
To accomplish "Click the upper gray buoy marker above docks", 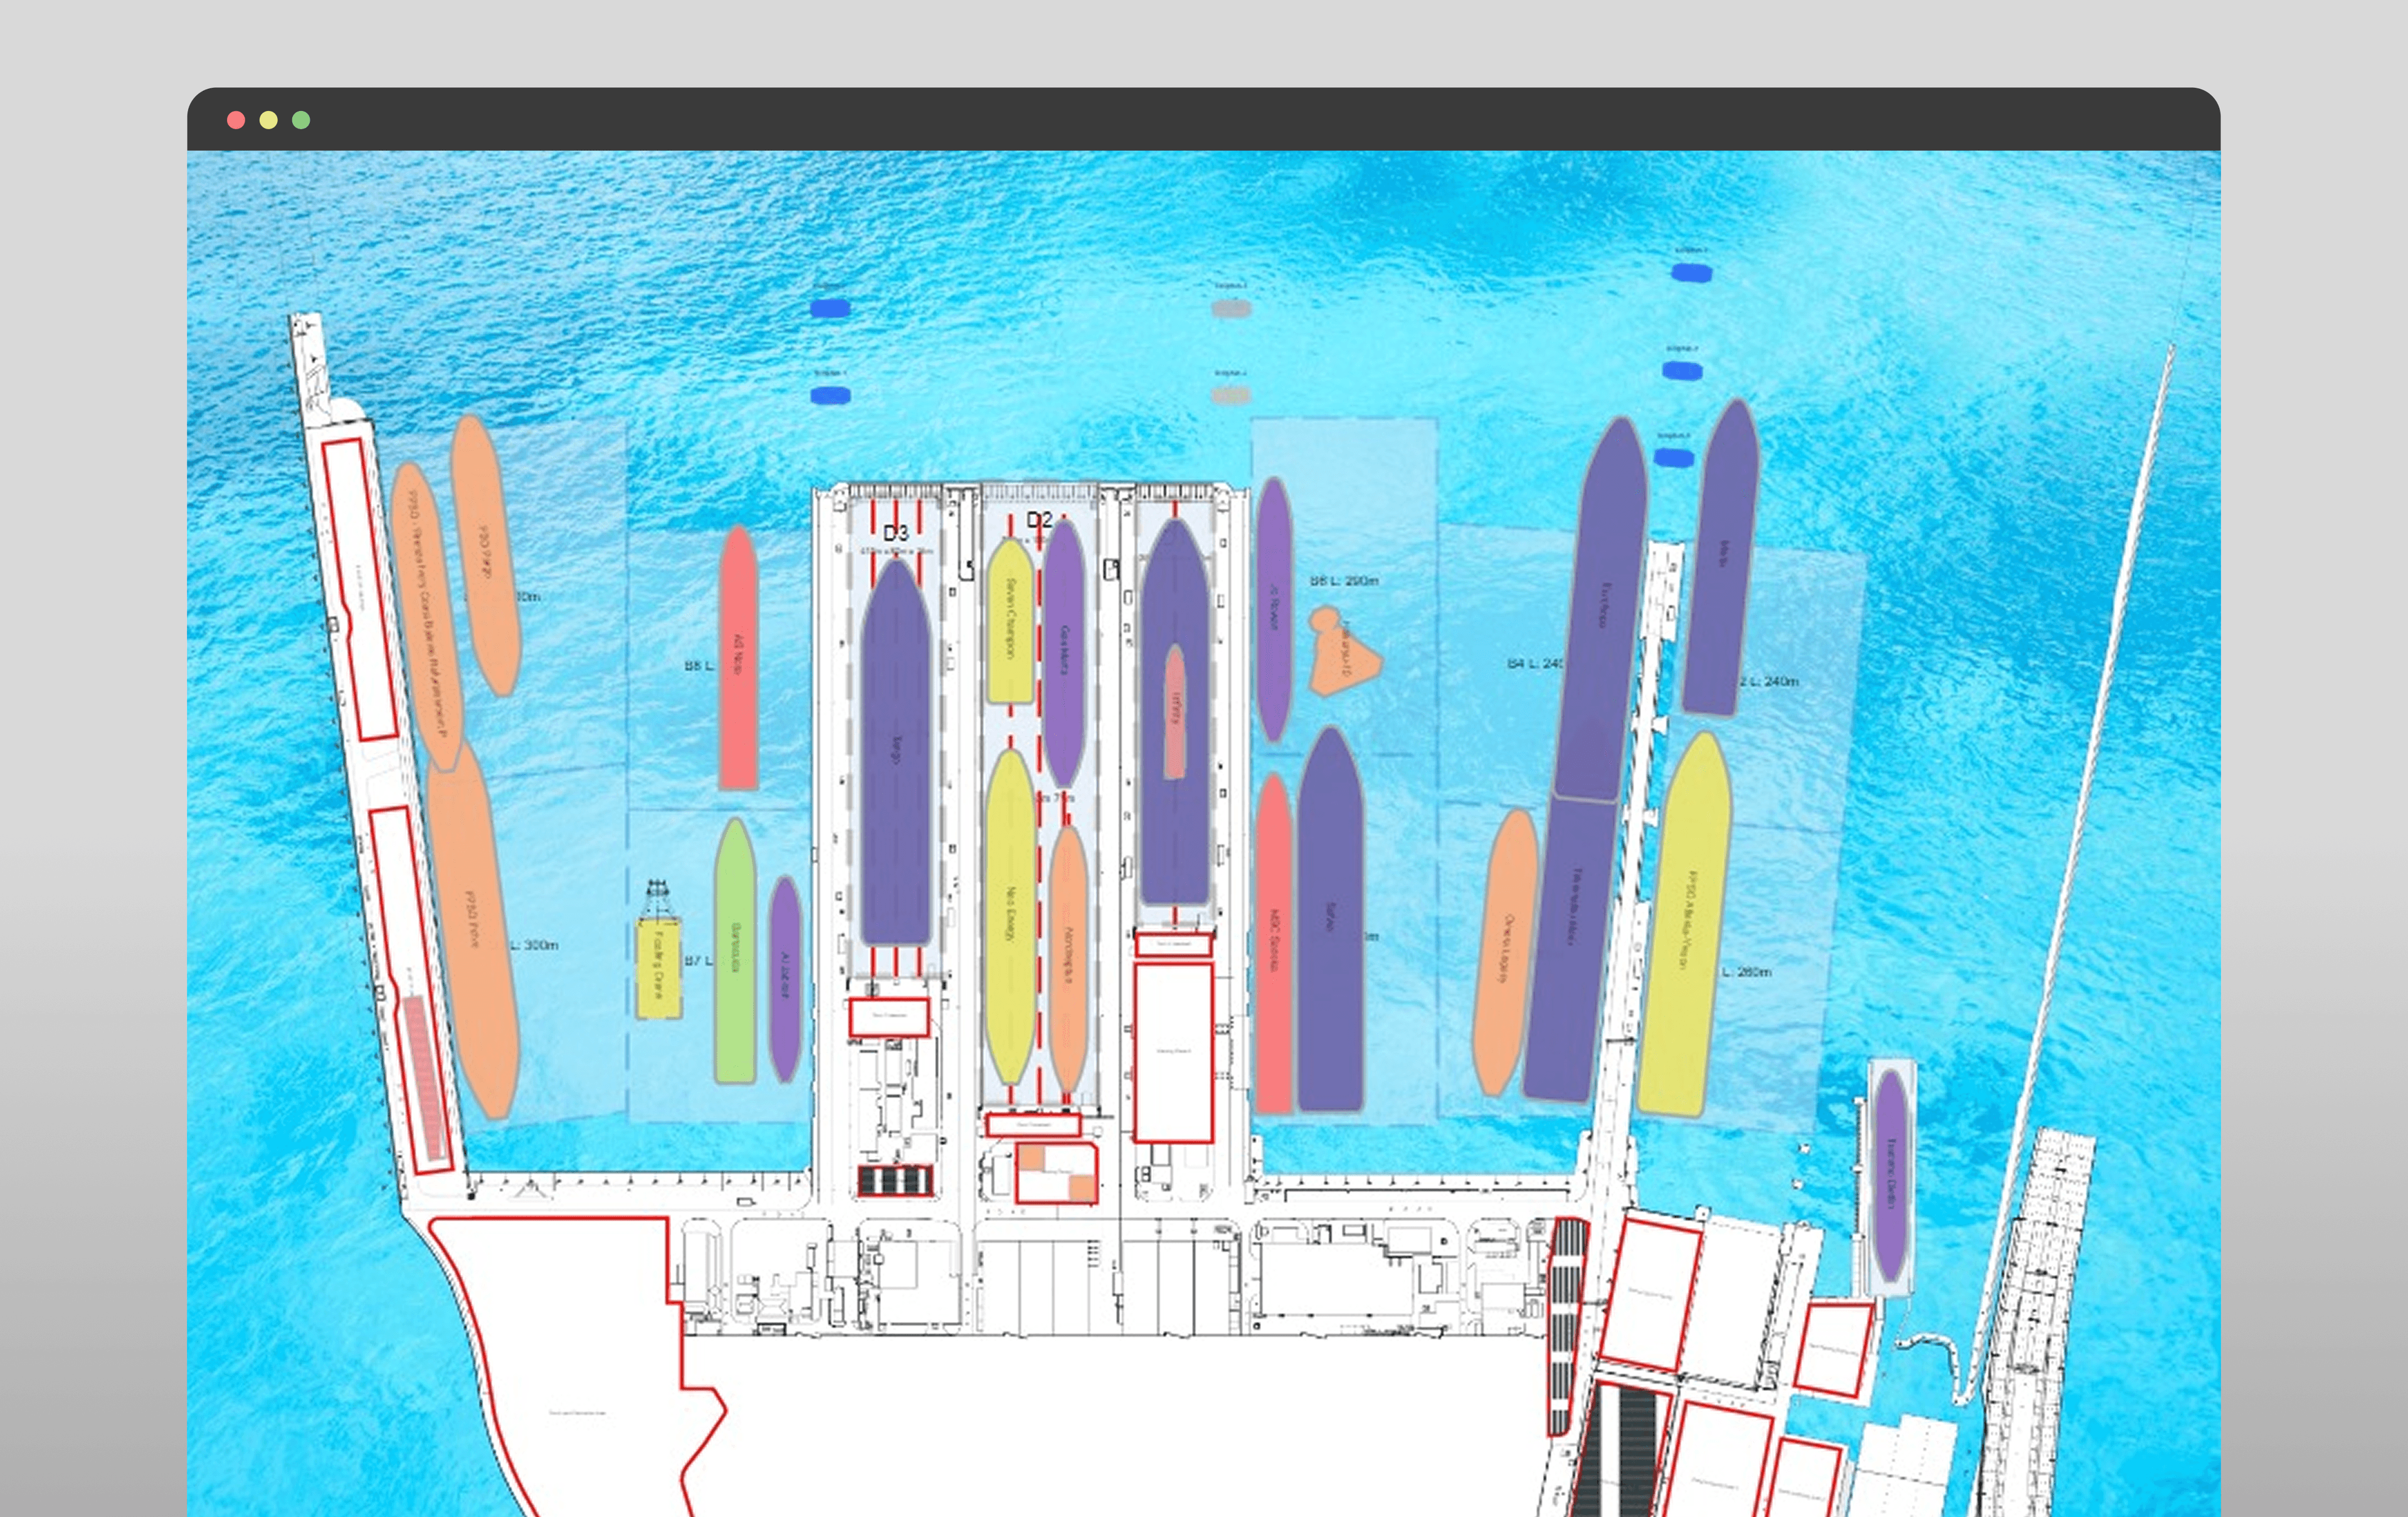I will click(x=1231, y=308).
